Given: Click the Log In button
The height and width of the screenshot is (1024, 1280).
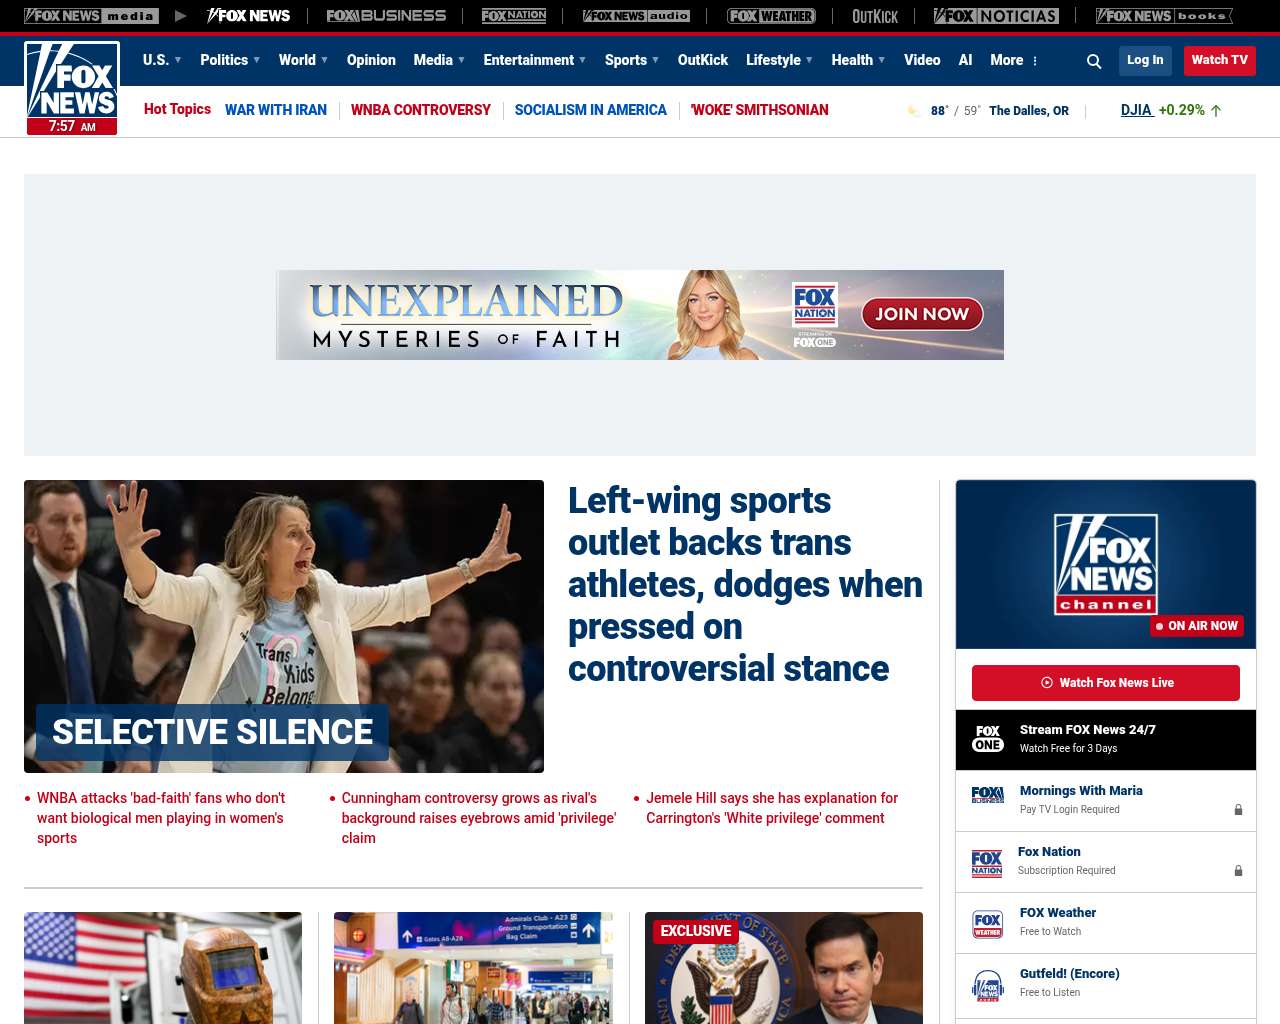Looking at the screenshot, I should pyautogui.click(x=1145, y=60).
